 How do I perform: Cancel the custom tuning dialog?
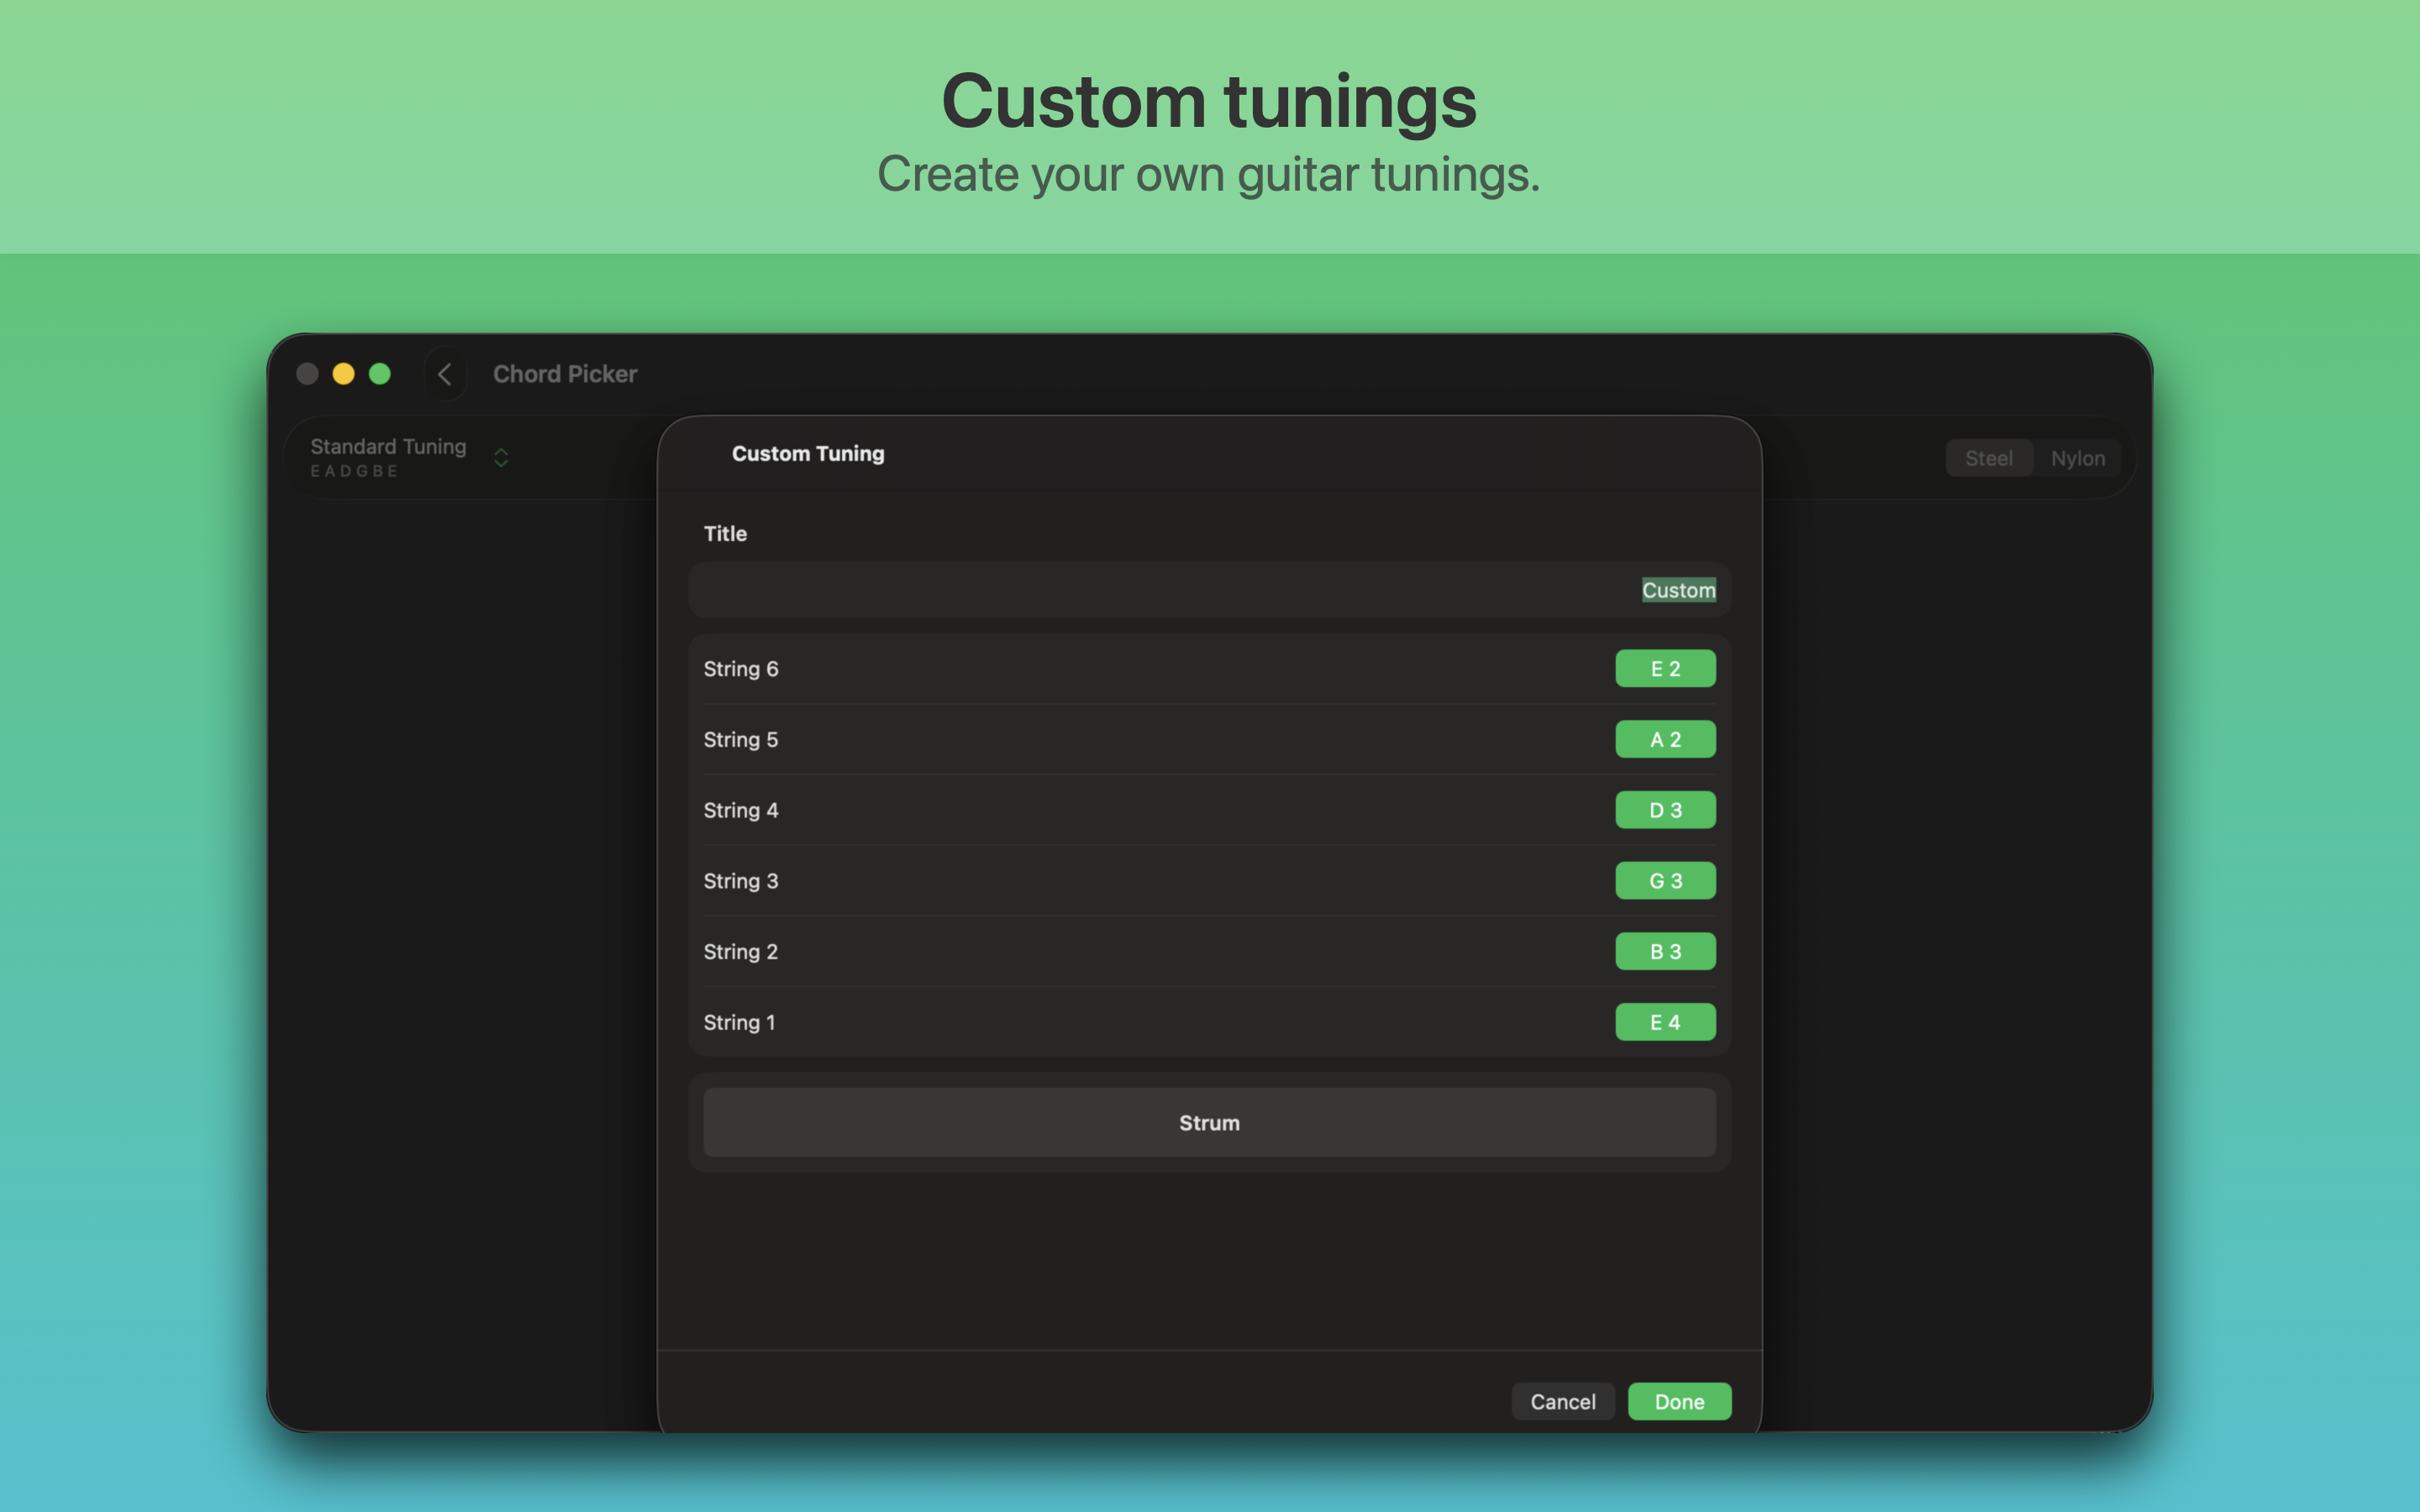[1562, 1402]
